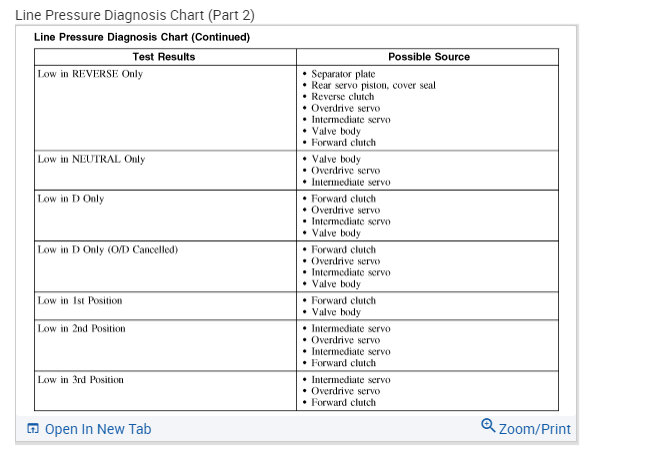Click the Possible Source column header
The height and width of the screenshot is (458, 662).
(428, 57)
